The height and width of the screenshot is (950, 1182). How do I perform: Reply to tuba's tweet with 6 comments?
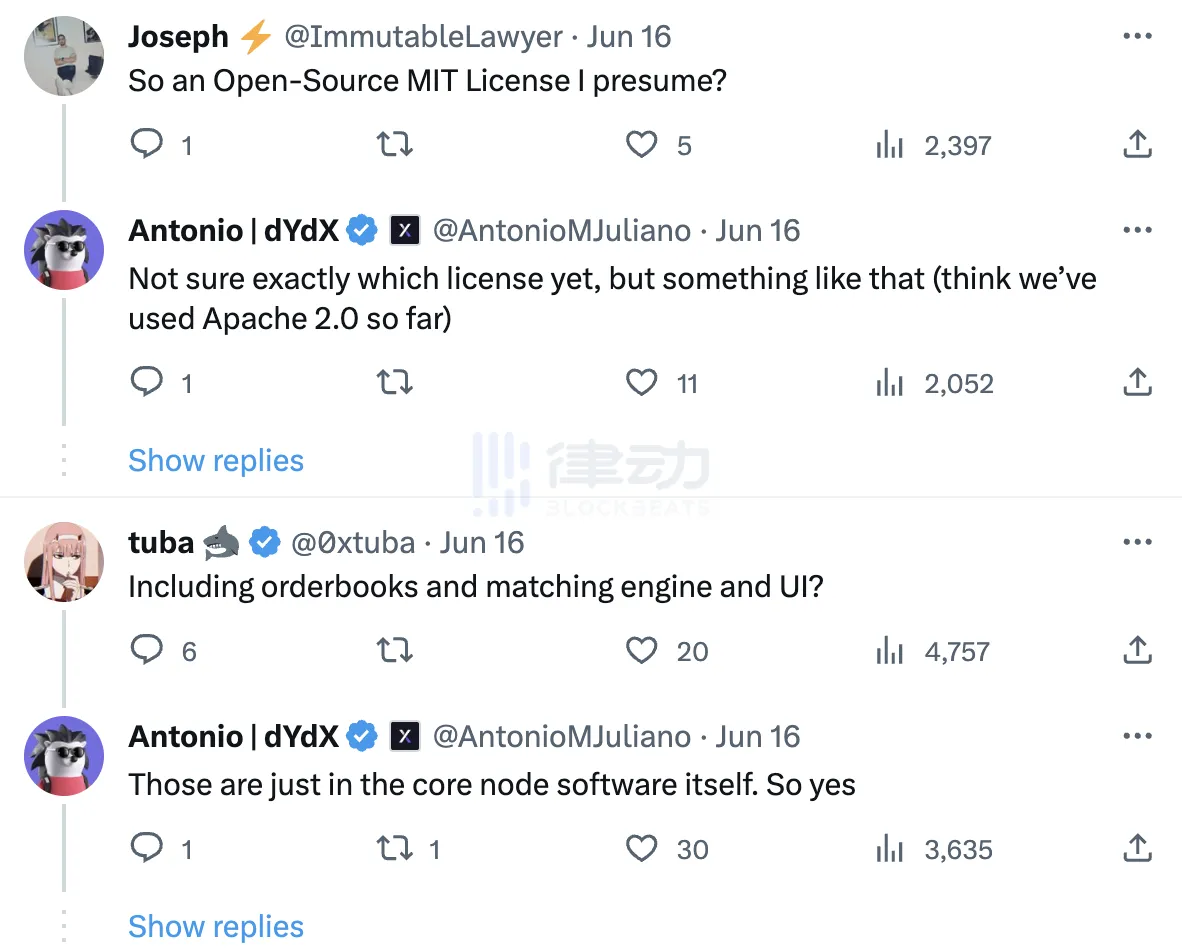click(147, 652)
